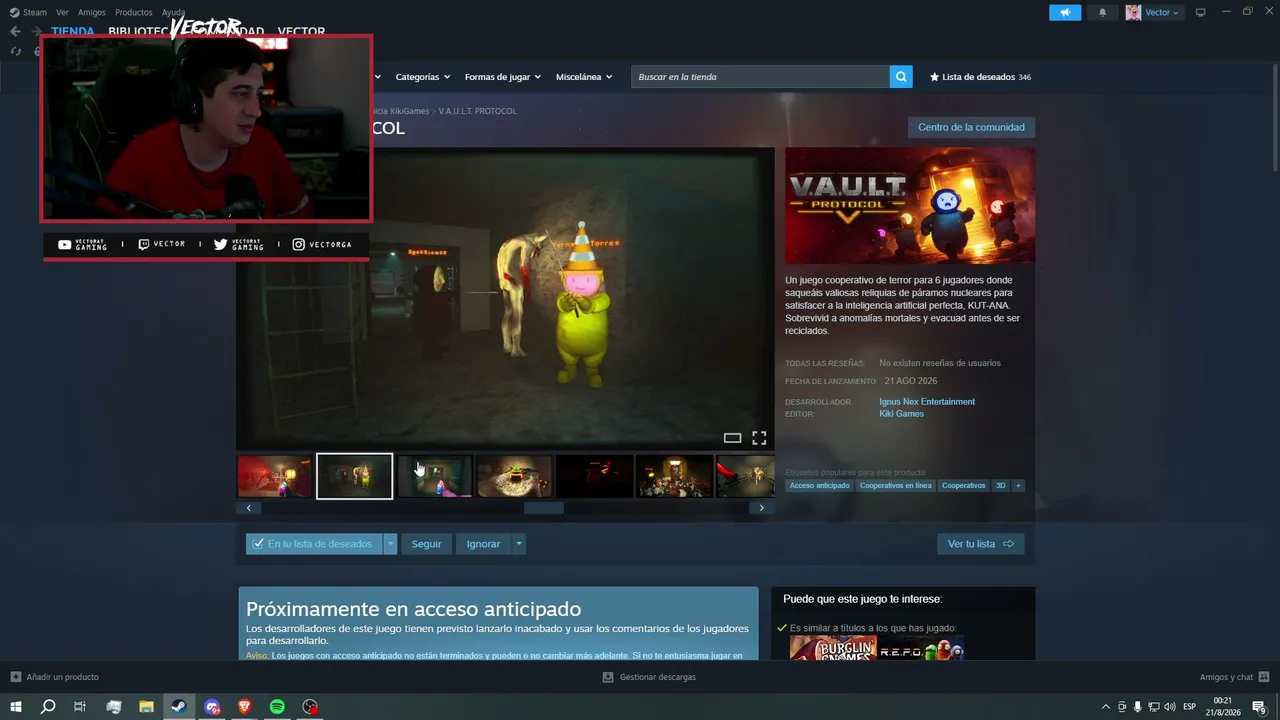Toggle theater mode on the screenshot viewer

pos(732,438)
